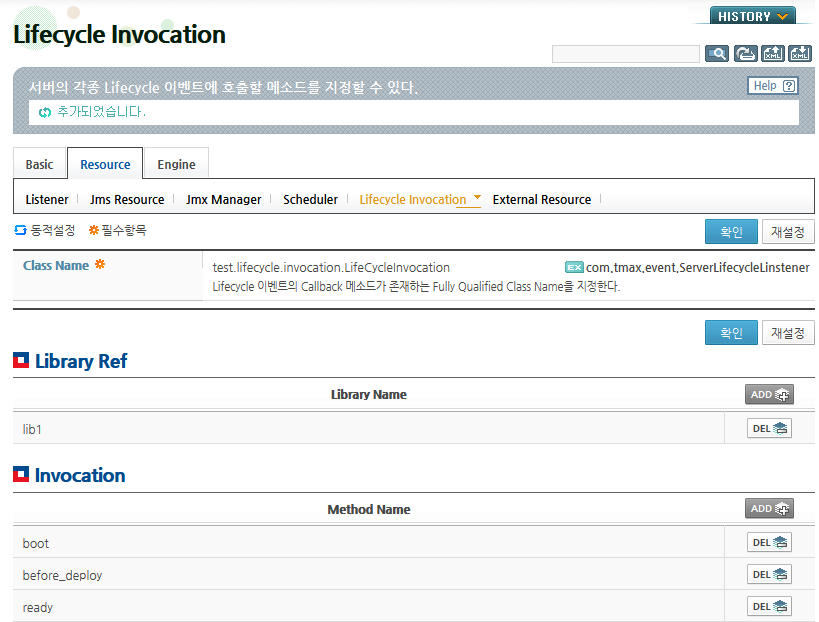
Task: Select the before_deploy method name
Action: pyautogui.click(x=62, y=576)
